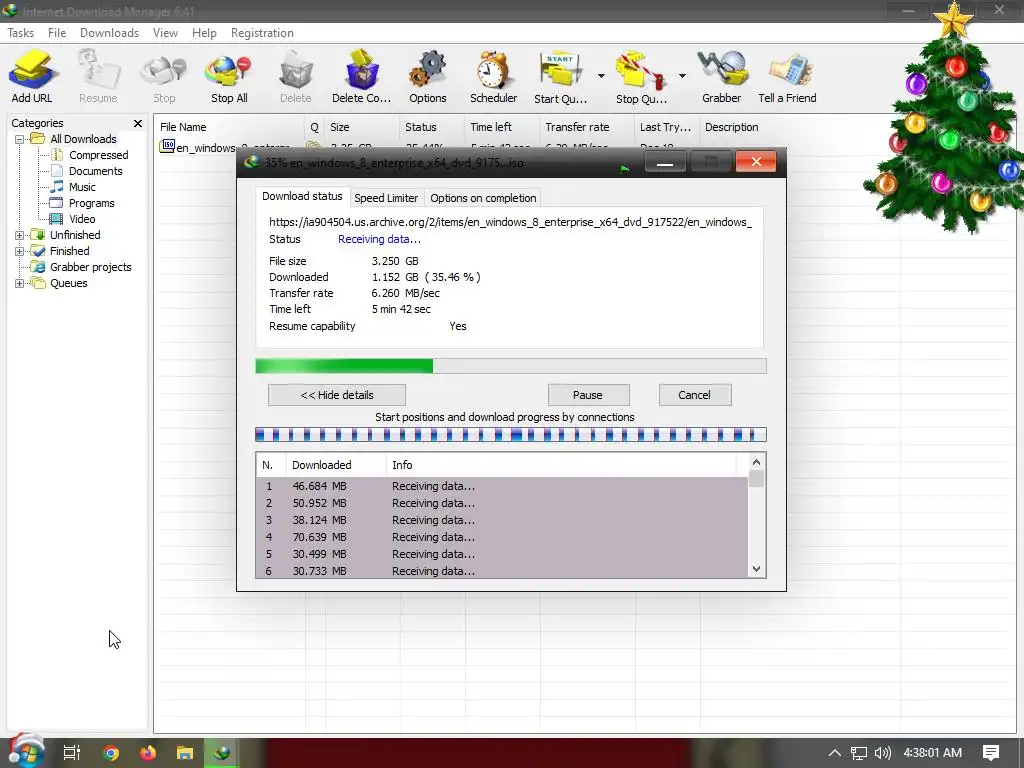The image size is (1024, 768).
Task: Click the Start Queue icon
Action: tap(560, 77)
